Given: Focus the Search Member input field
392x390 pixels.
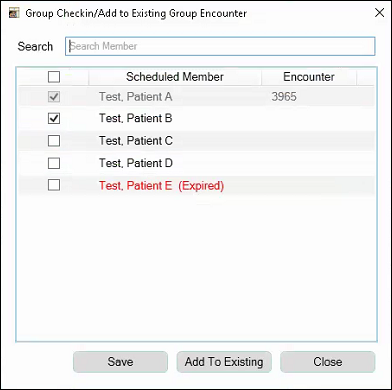Looking at the screenshot, I should coord(220,46).
